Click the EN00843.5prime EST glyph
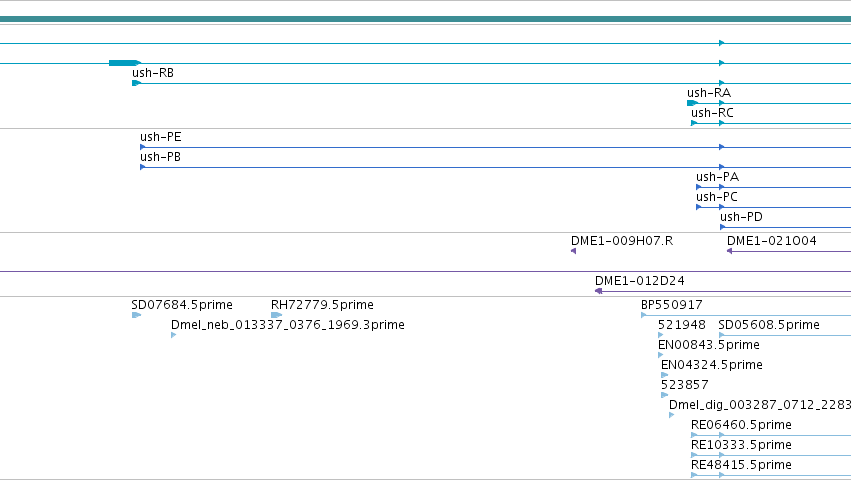This screenshot has width=851, height=480. [661, 356]
